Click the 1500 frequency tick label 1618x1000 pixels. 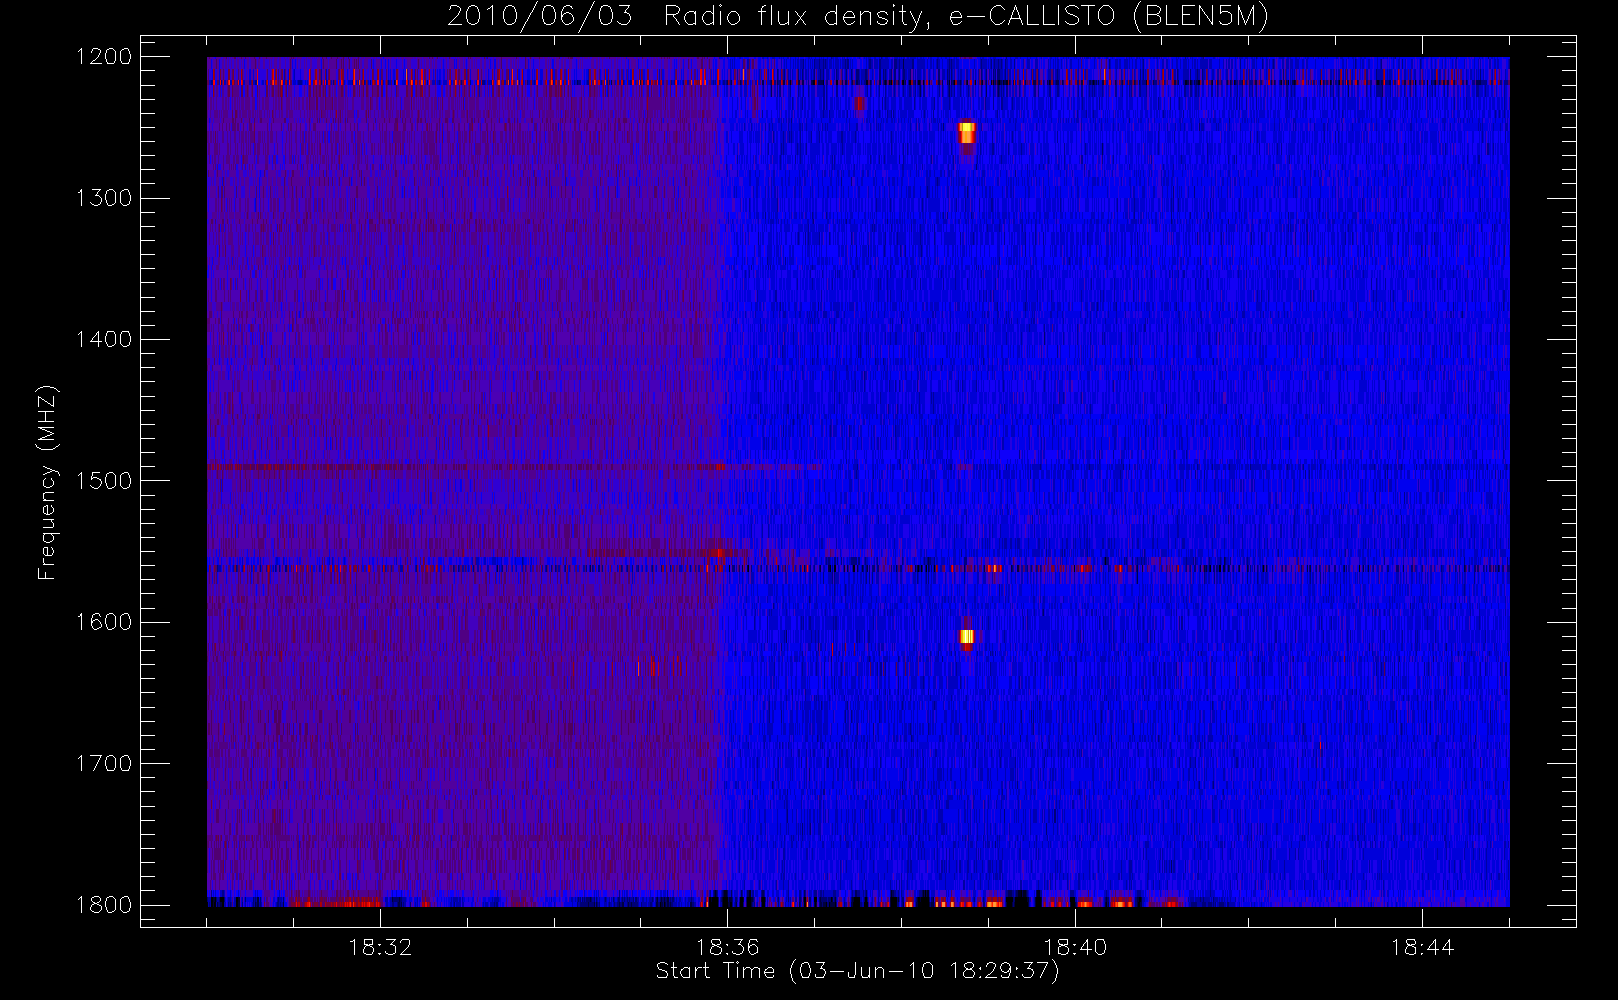click(x=104, y=481)
